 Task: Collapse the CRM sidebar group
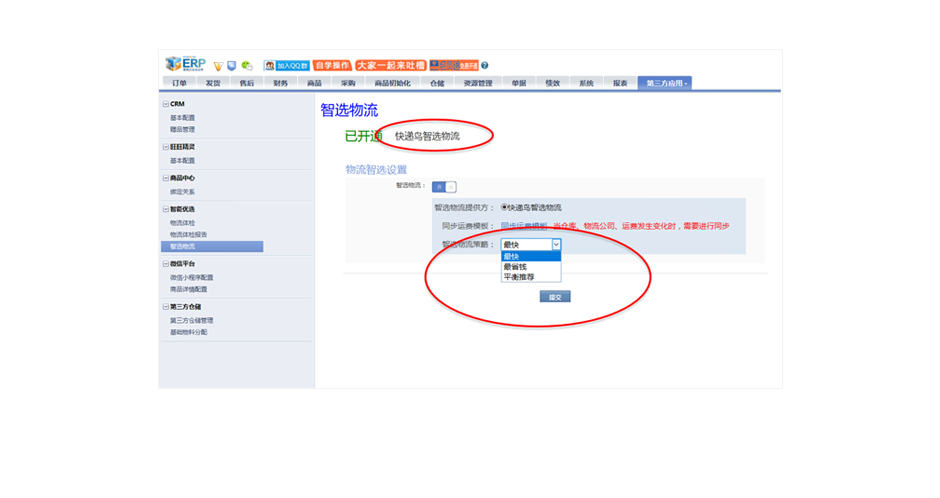click(166, 104)
